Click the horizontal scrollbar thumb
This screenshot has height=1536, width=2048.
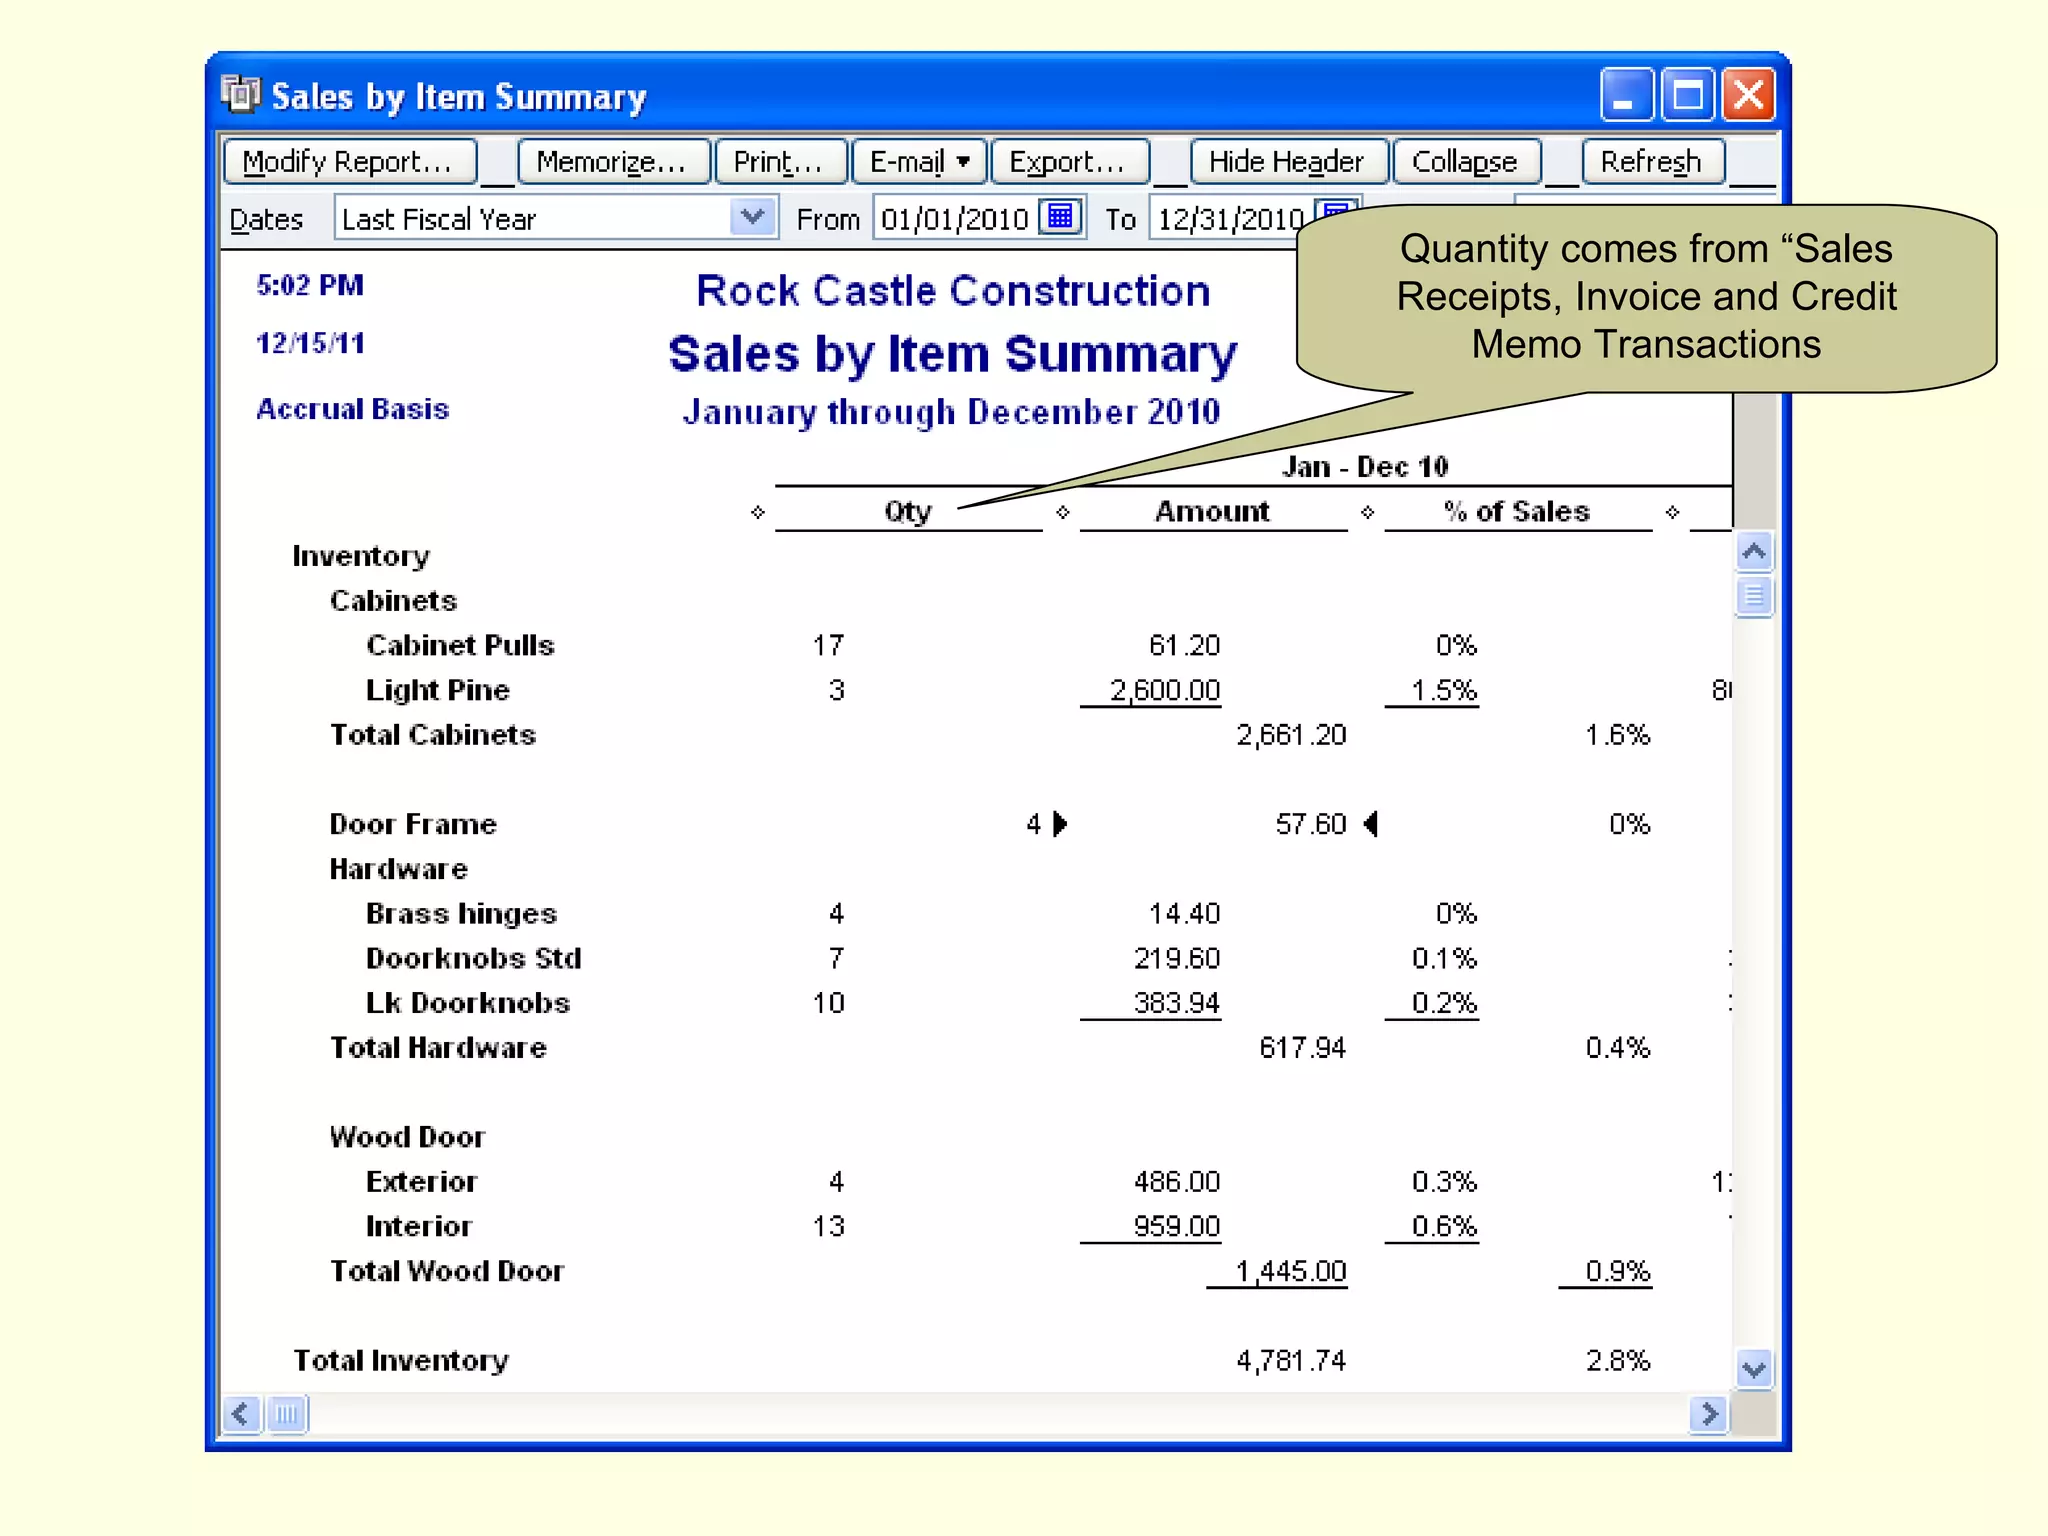tap(287, 1414)
